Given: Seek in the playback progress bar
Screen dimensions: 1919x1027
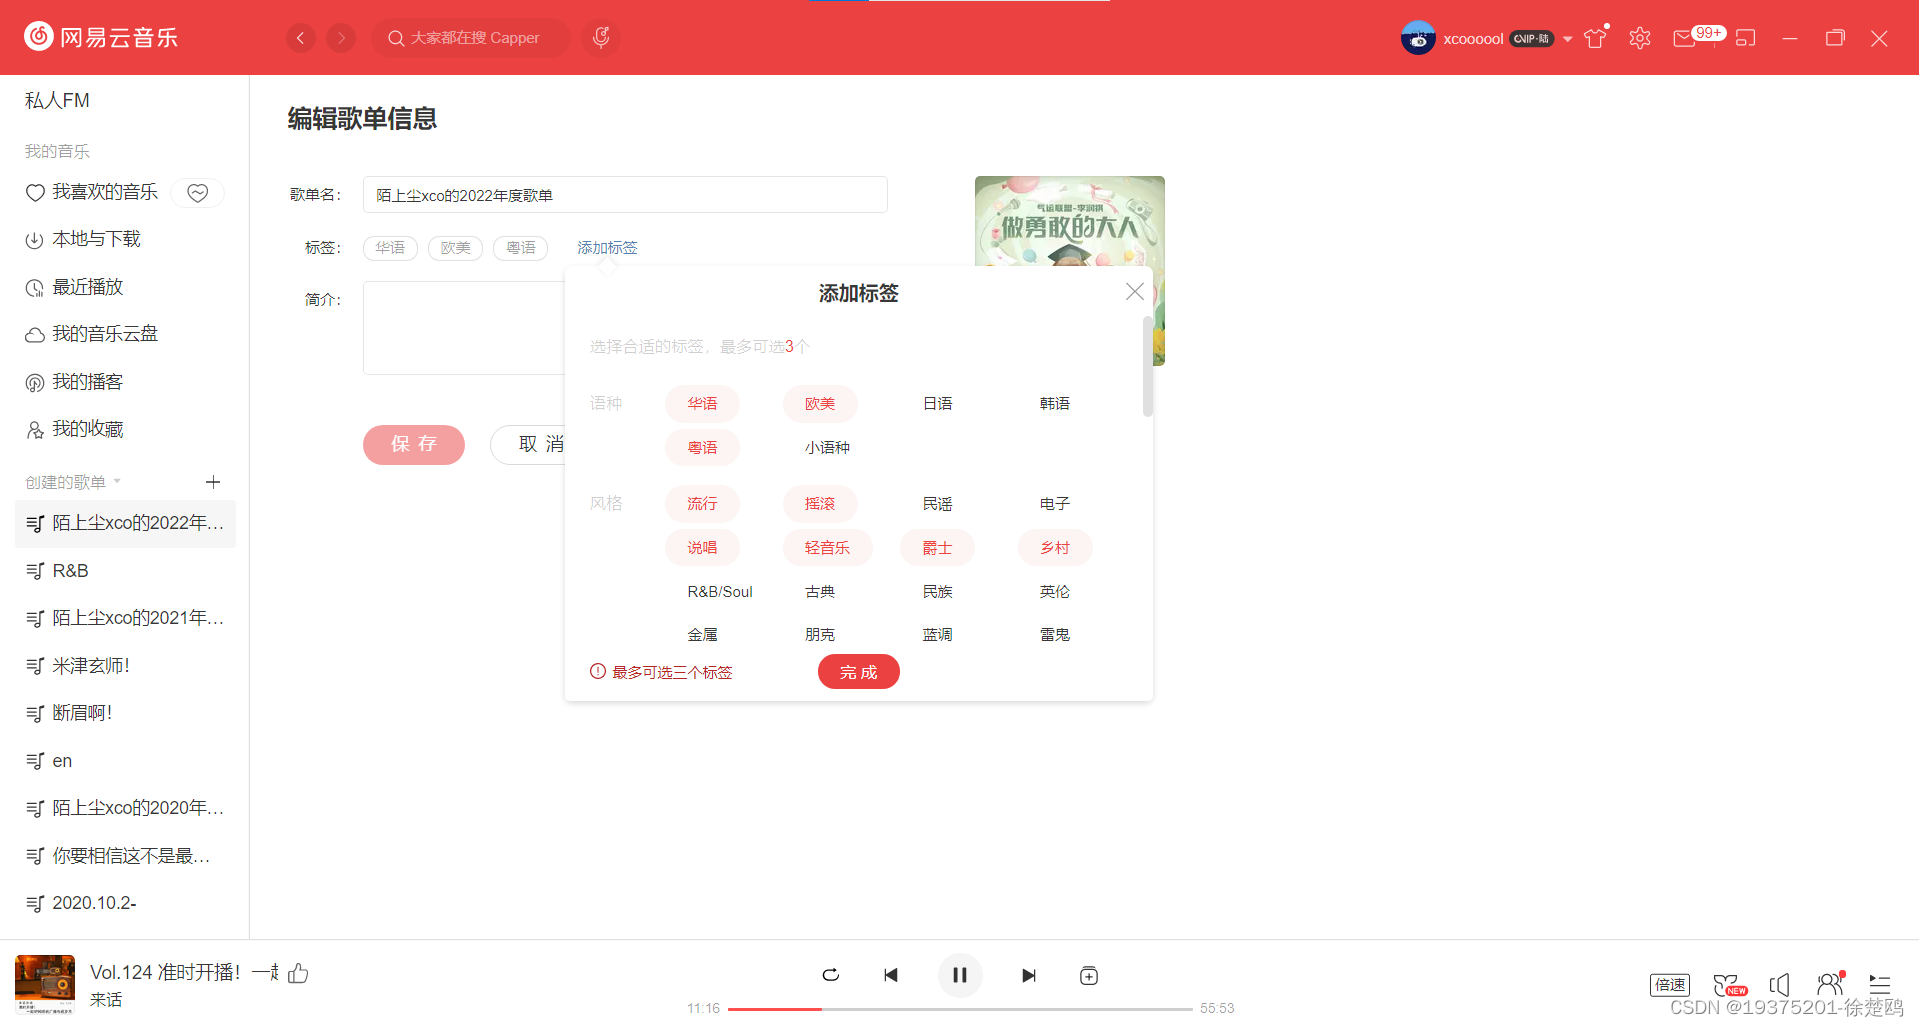Looking at the screenshot, I should click(960, 1009).
